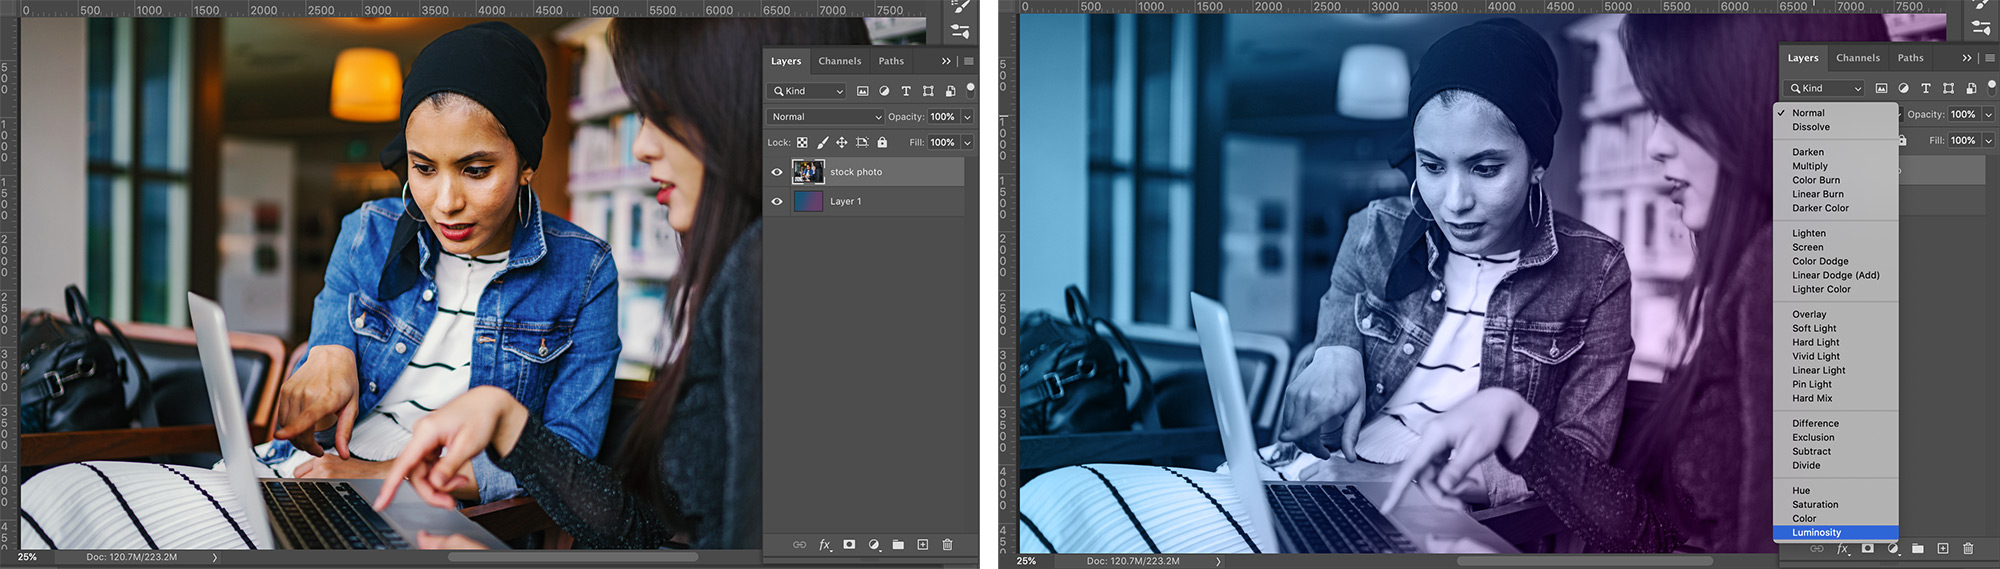Choose Color Dodge blend mode in right screenshot
2000x569 pixels.
[1836, 261]
